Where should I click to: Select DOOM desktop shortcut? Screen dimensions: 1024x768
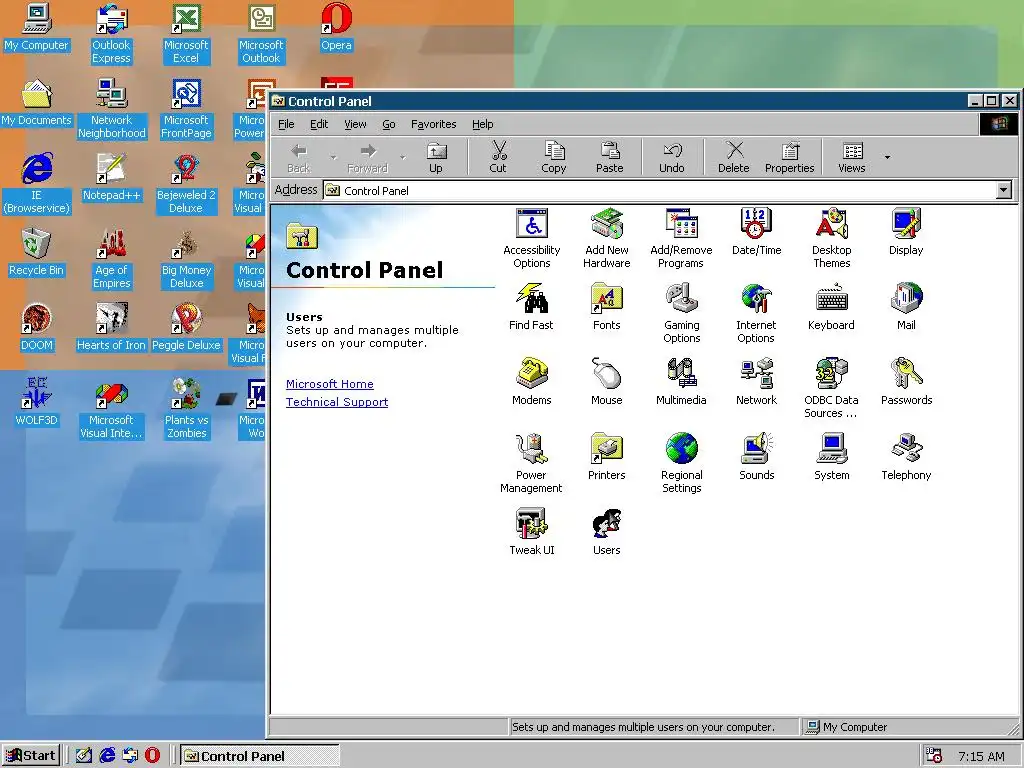pyautogui.click(x=36, y=328)
